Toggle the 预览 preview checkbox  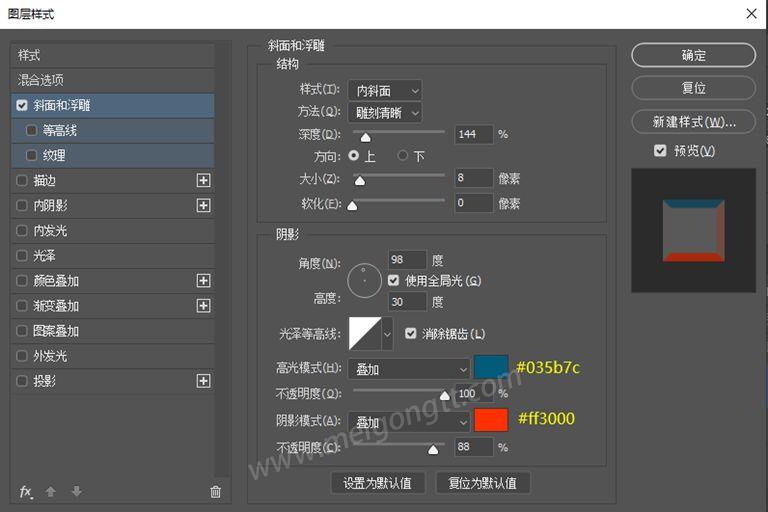pos(660,150)
